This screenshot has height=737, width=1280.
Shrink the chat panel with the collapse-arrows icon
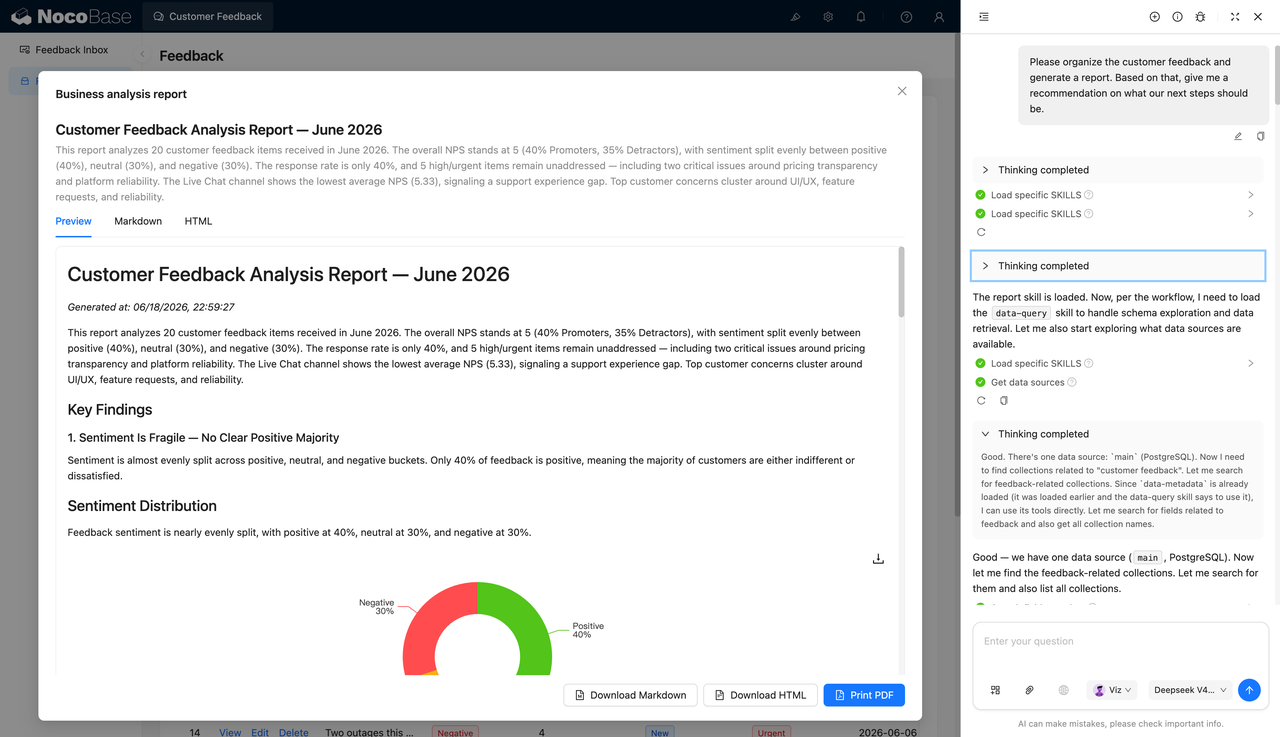(x=1235, y=17)
